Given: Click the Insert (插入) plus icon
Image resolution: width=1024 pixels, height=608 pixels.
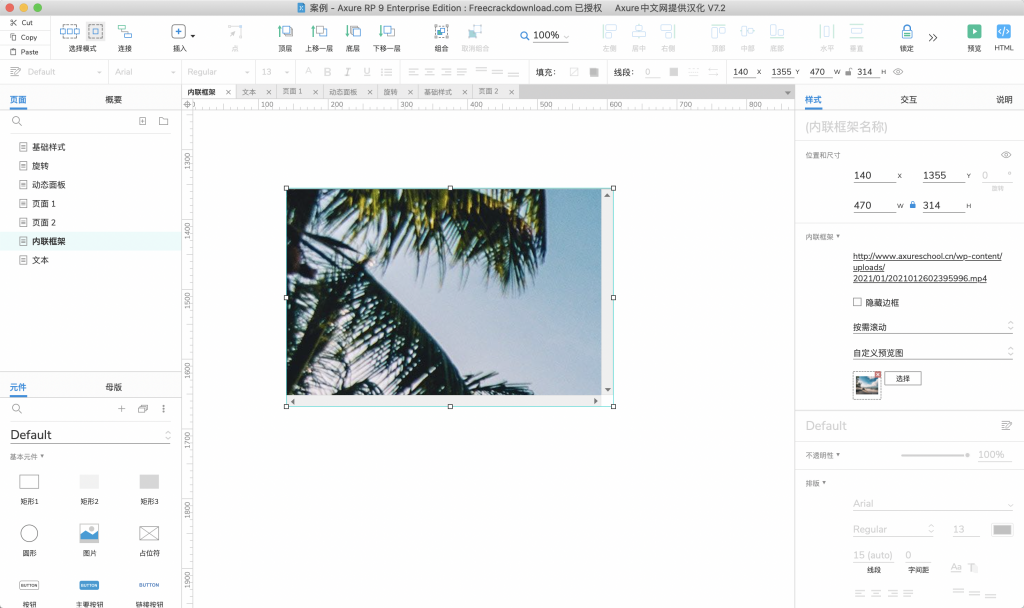Looking at the screenshot, I should [x=179, y=32].
